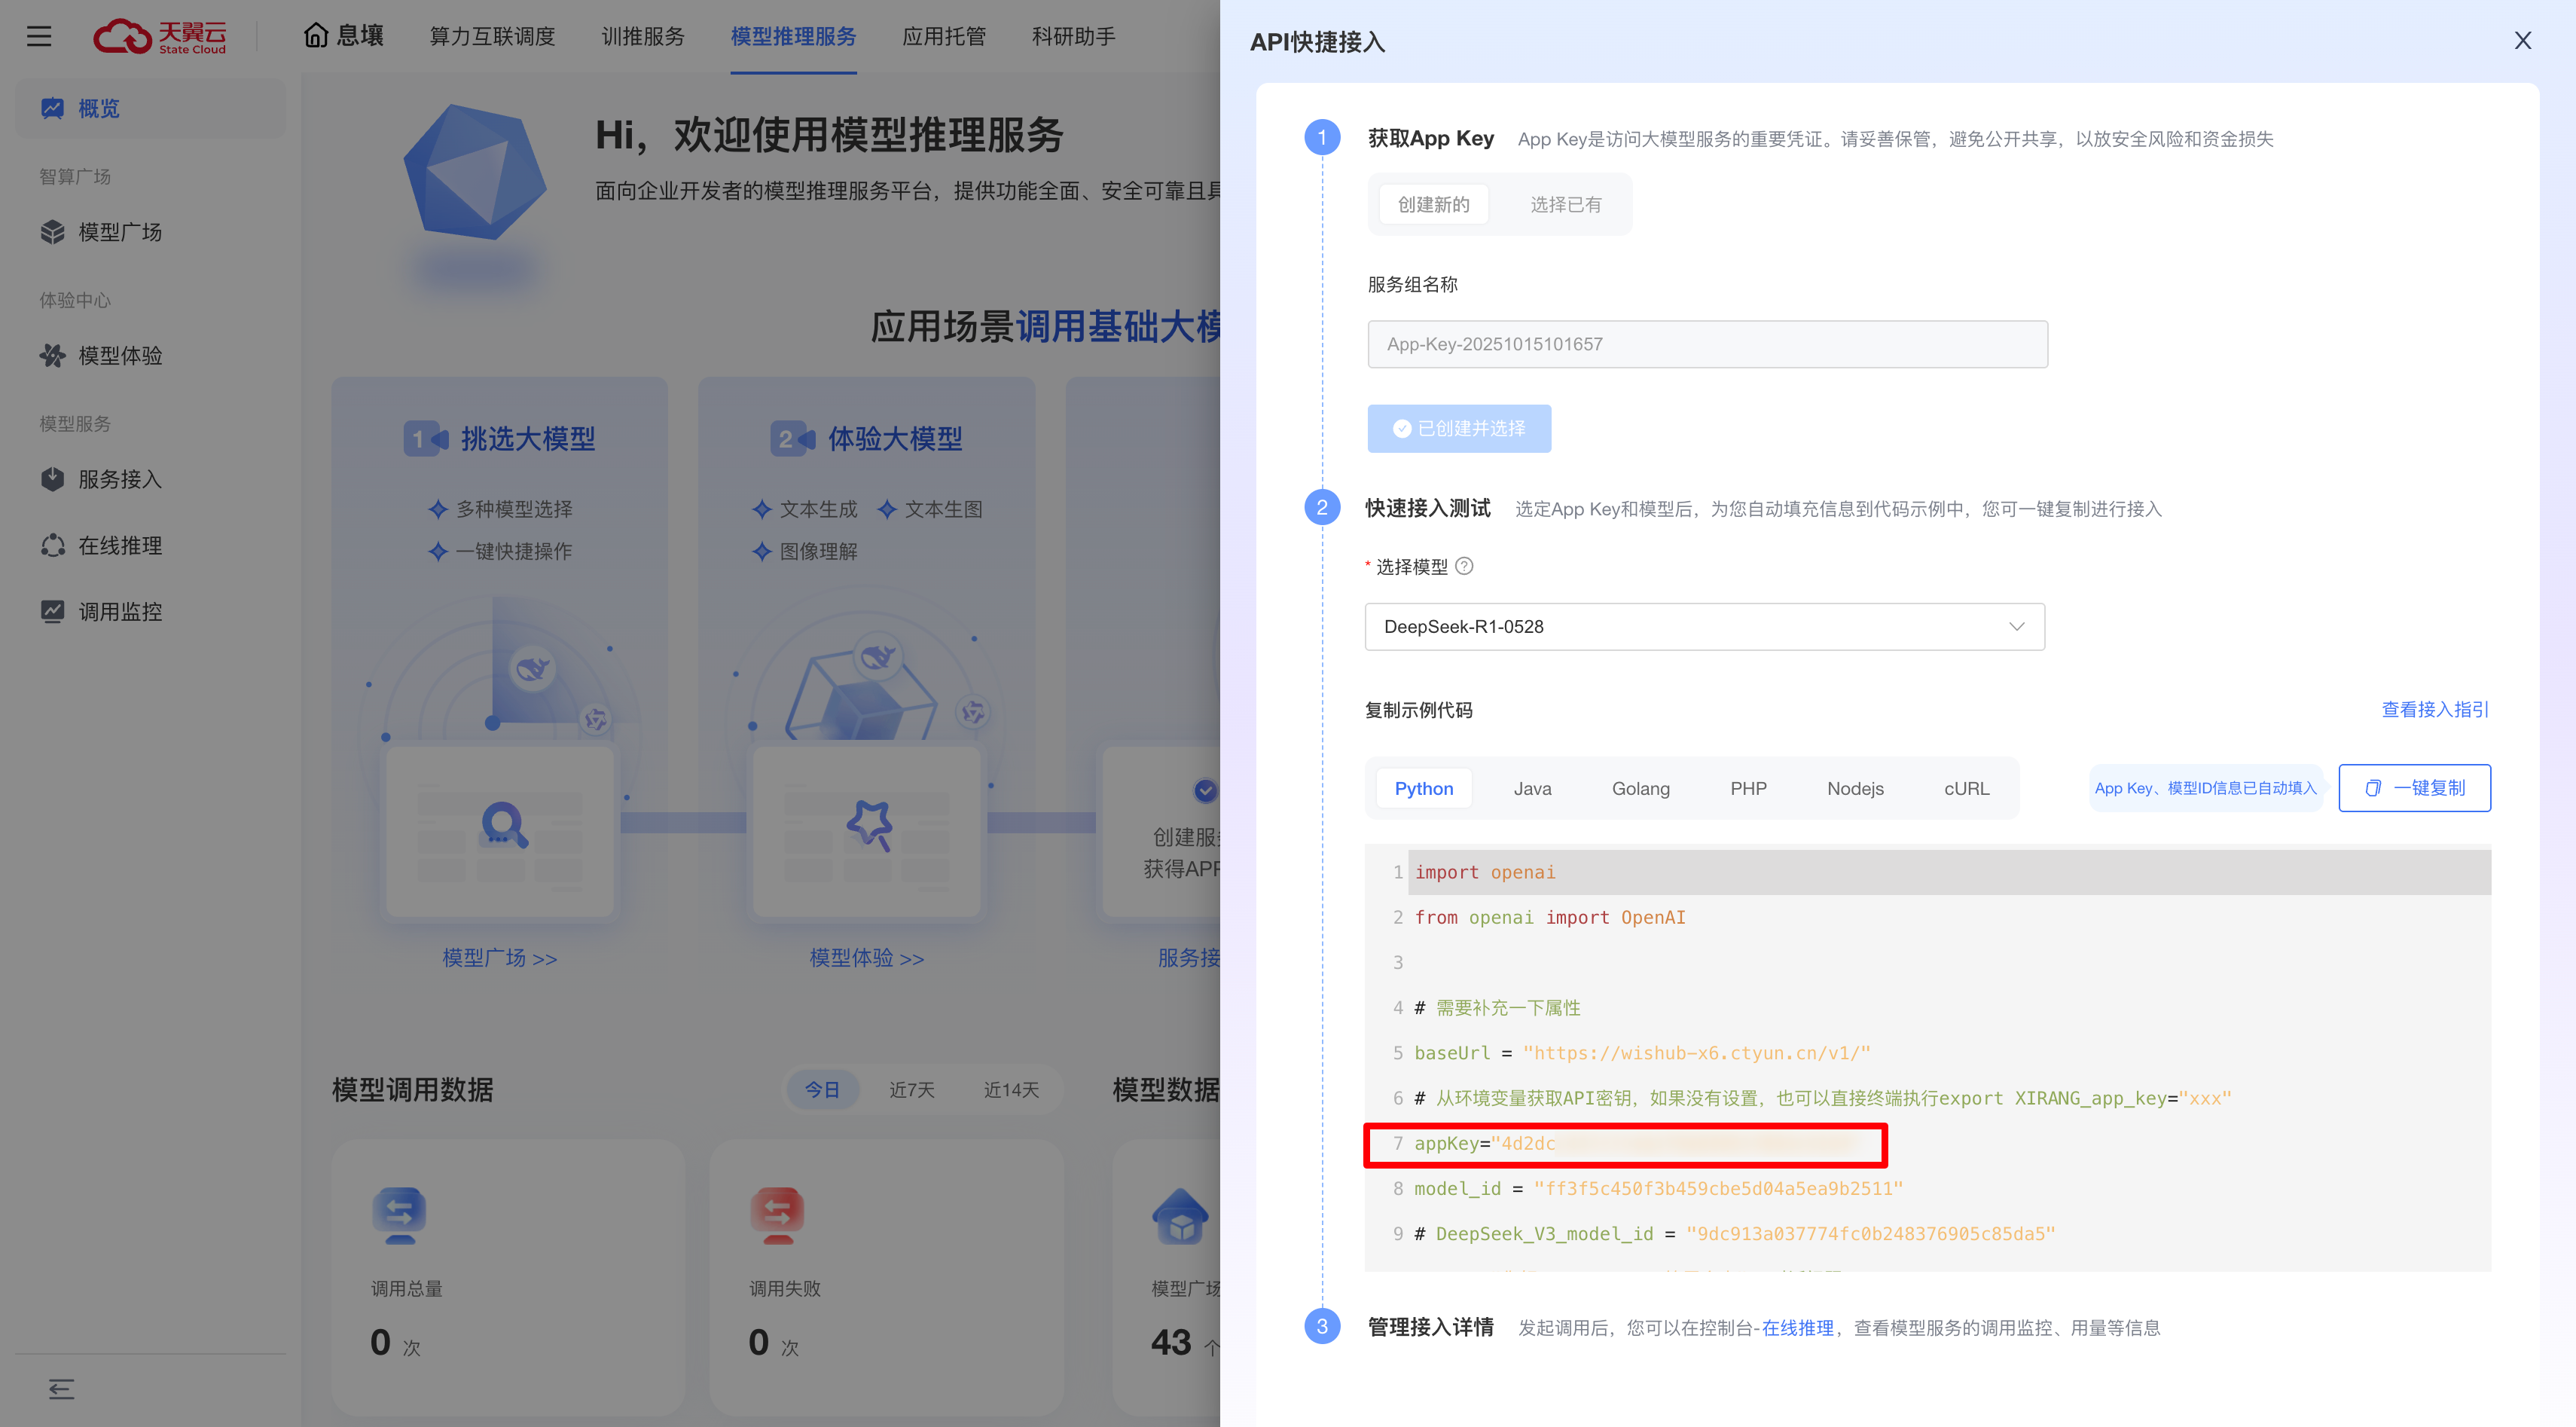Switch to 选择已有 App Key option

point(1565,204)
